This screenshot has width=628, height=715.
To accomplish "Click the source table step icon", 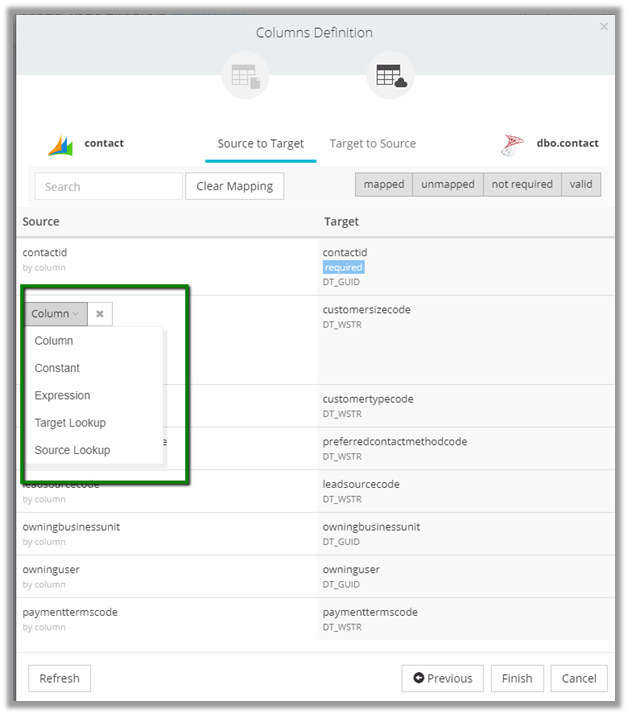I will tap(245, 75).
